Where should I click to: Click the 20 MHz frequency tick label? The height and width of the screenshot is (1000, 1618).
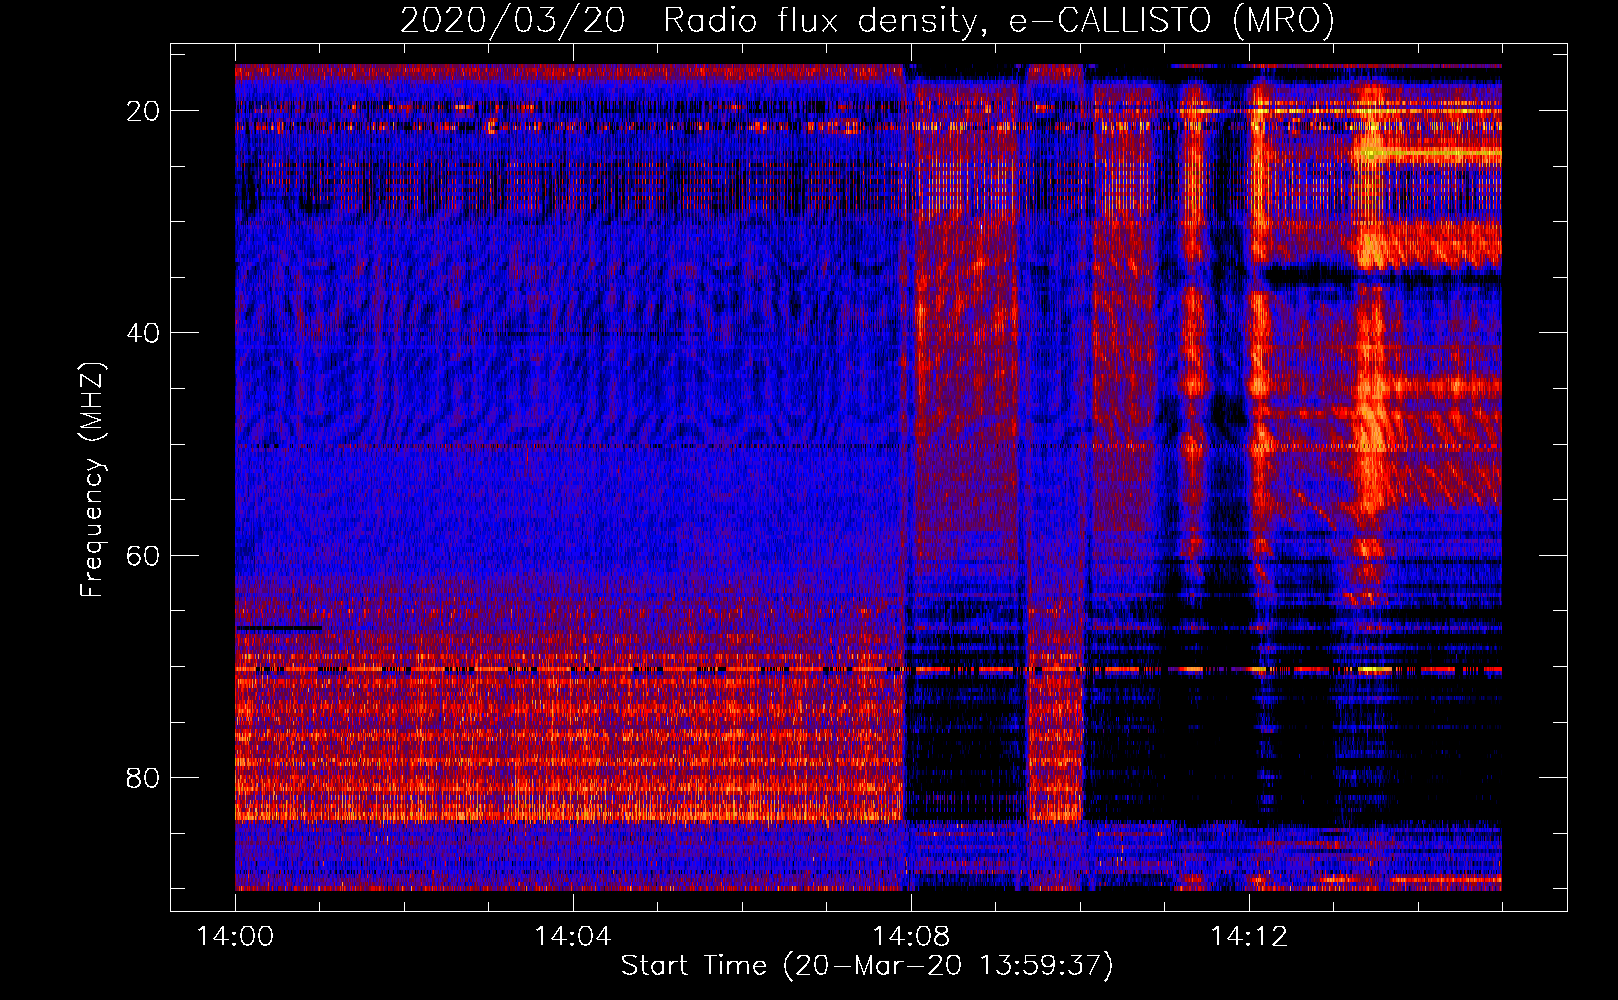pos(144,111)
